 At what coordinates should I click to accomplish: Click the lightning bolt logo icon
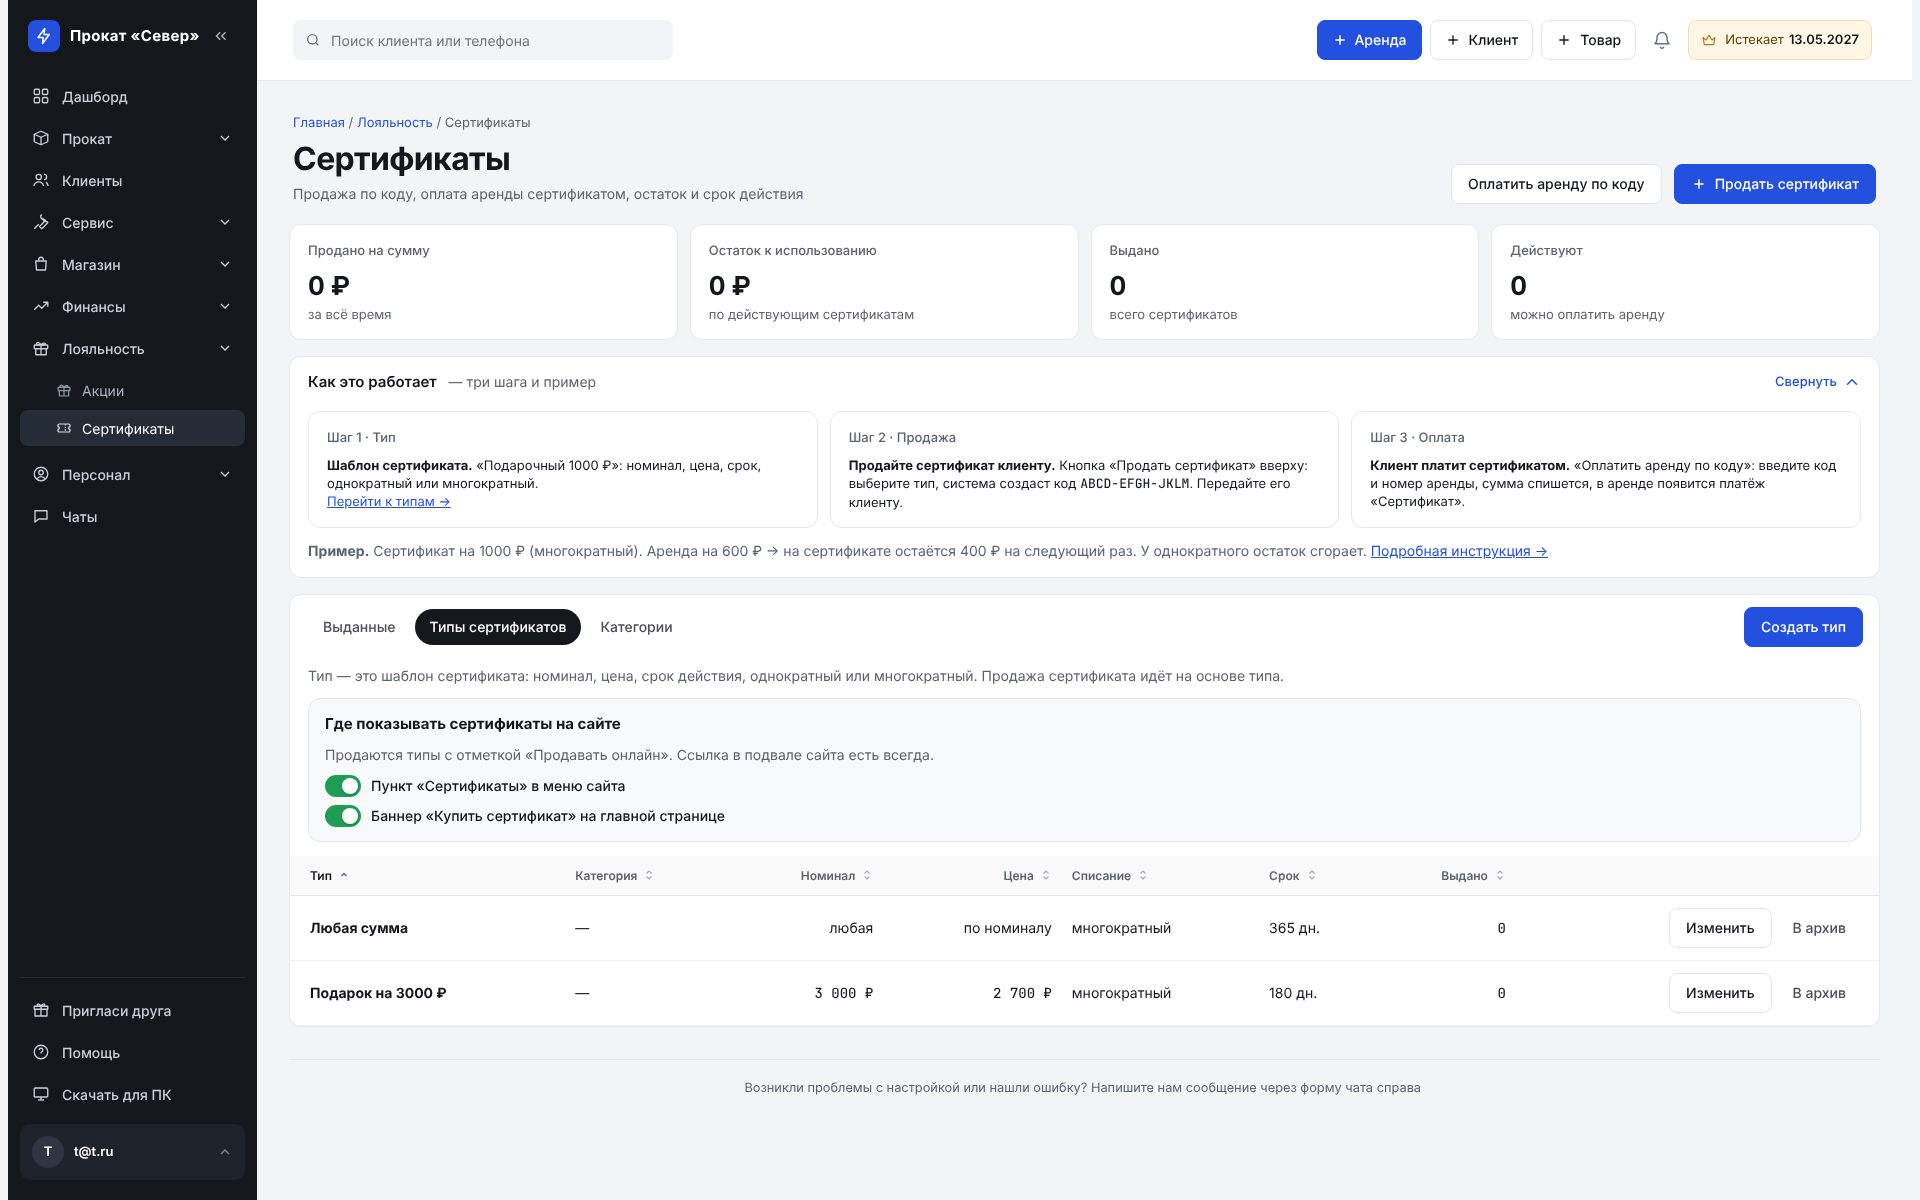43,36
